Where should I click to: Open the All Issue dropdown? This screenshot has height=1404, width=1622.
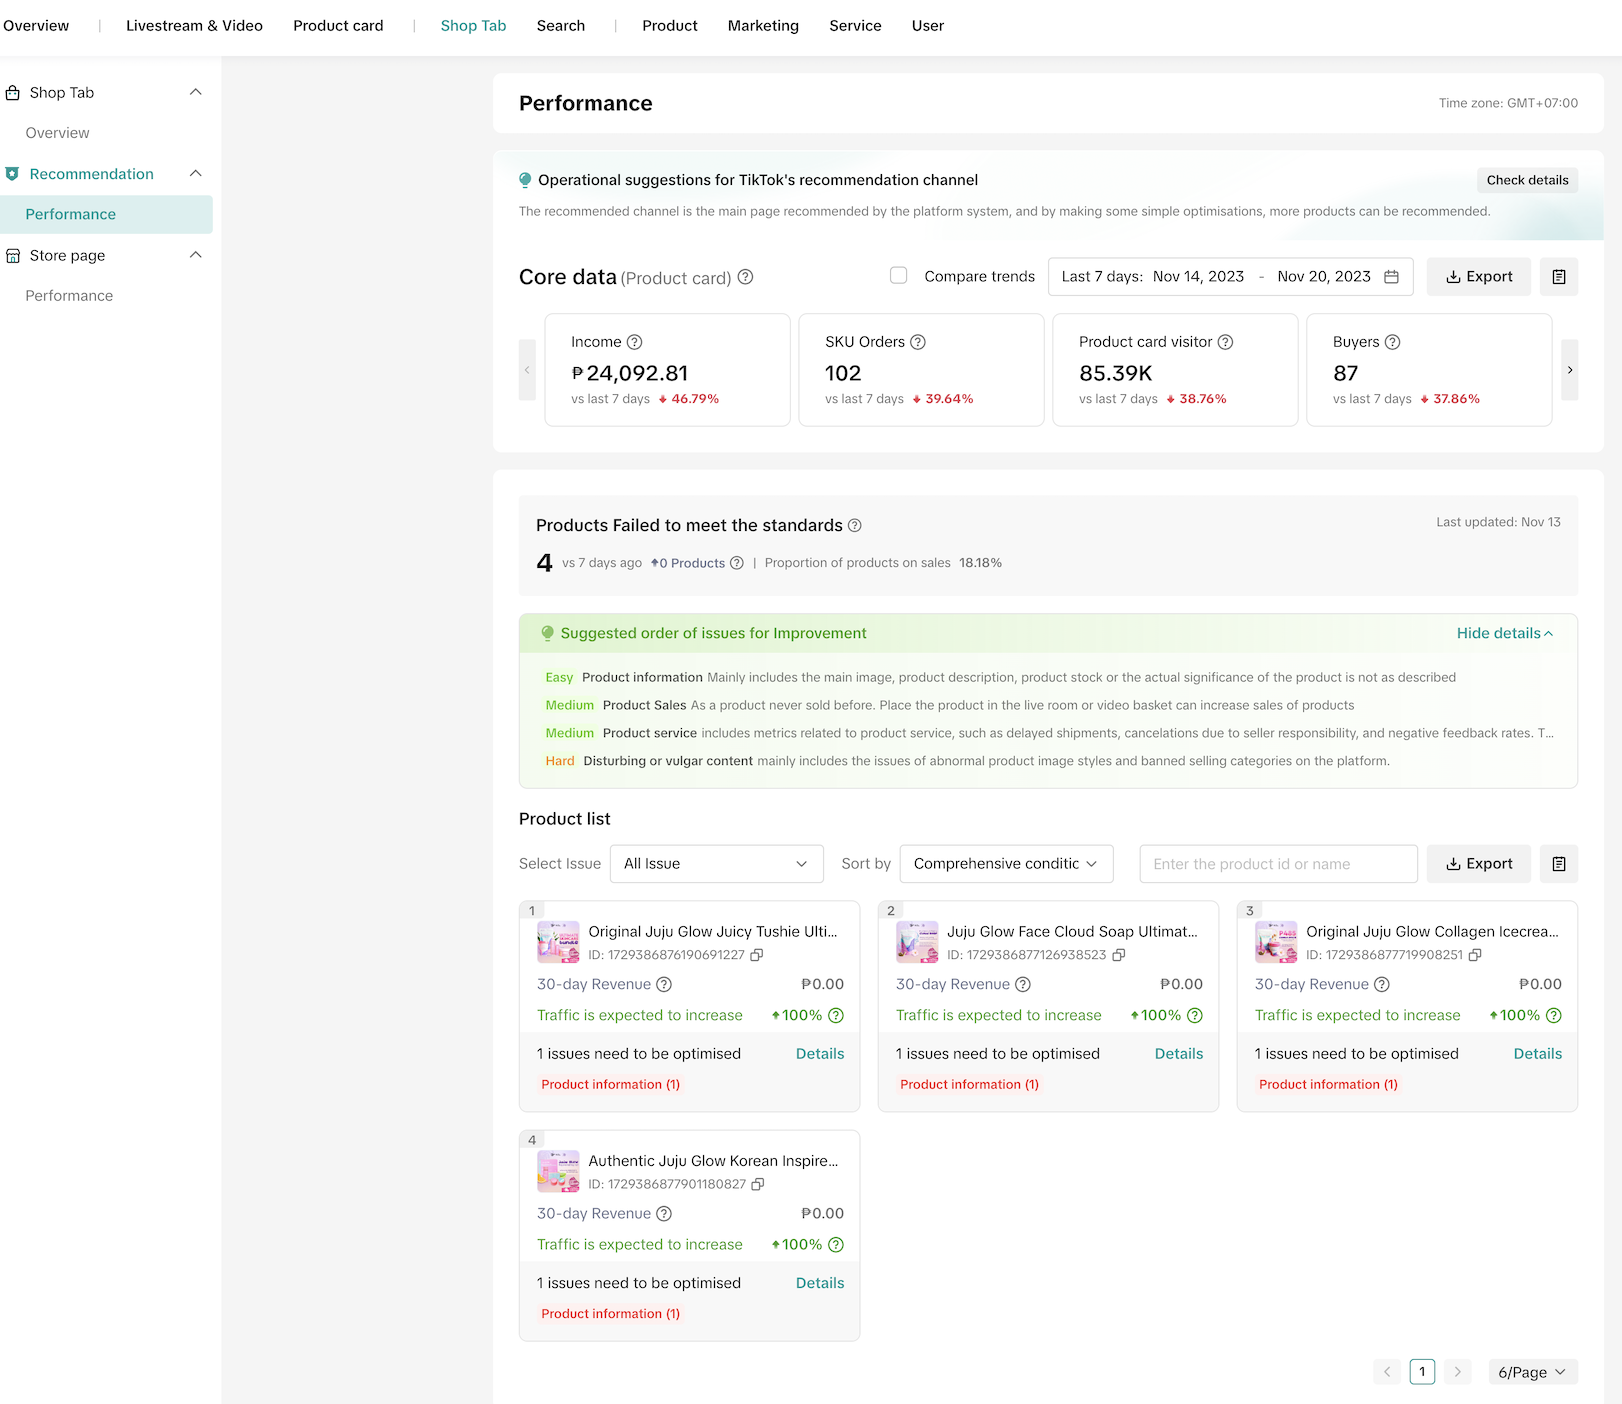tap(716, 864)
